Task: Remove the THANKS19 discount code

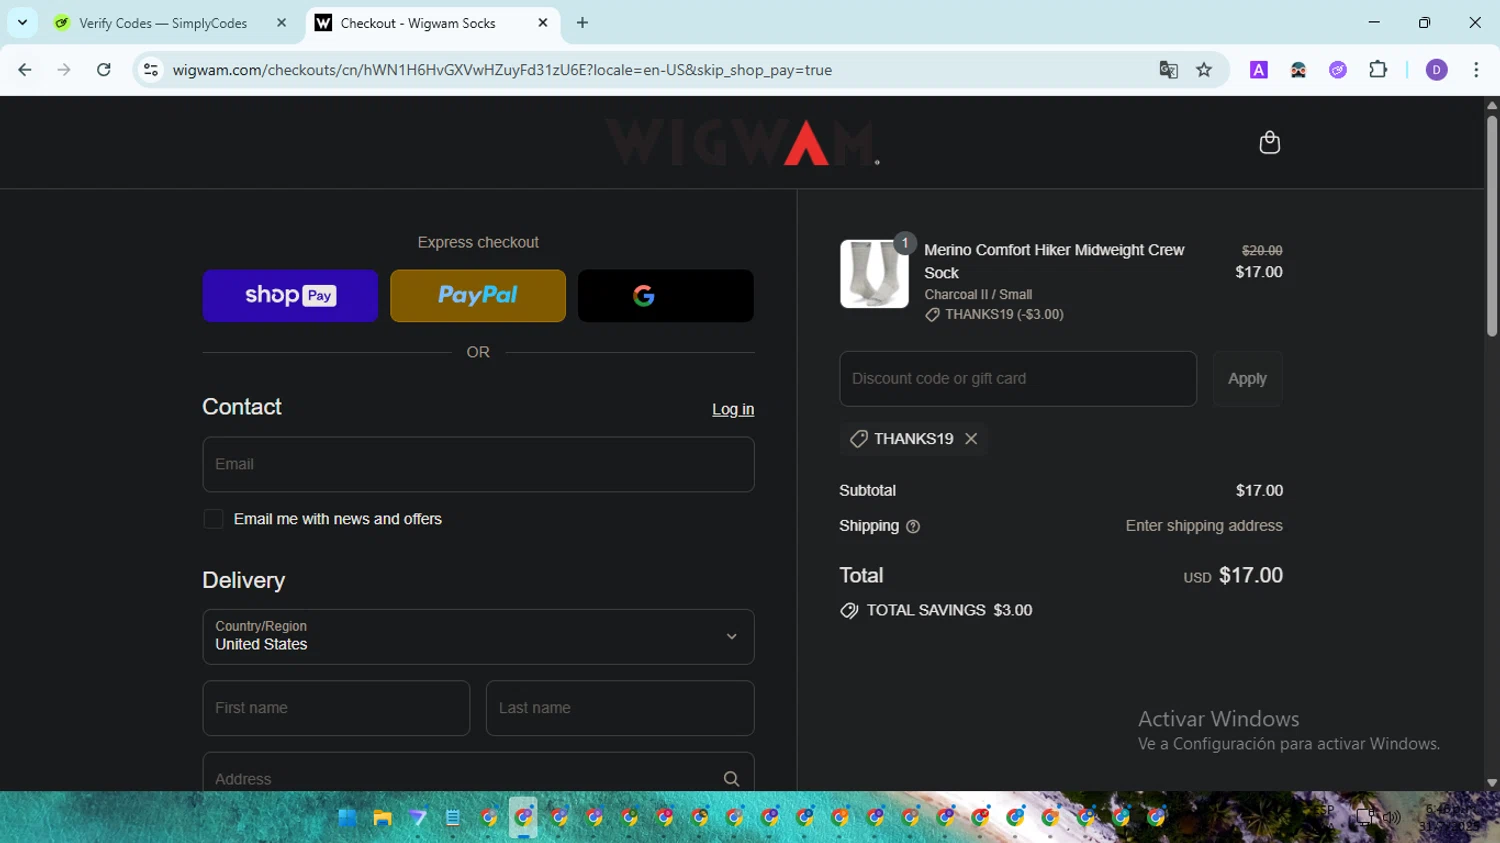Action: pos(971,439)
